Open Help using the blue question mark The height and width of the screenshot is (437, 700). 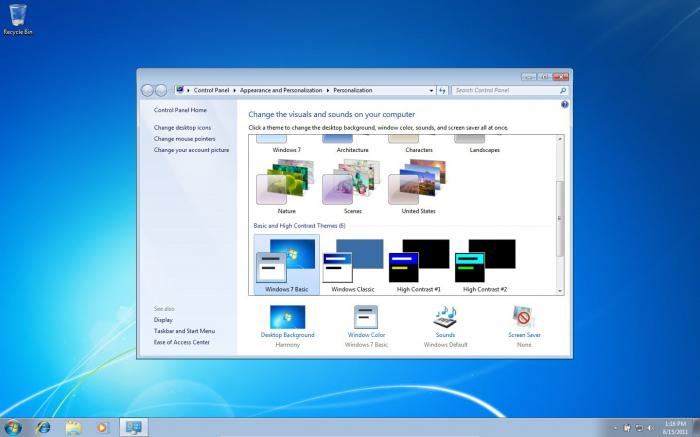[564, 104]
